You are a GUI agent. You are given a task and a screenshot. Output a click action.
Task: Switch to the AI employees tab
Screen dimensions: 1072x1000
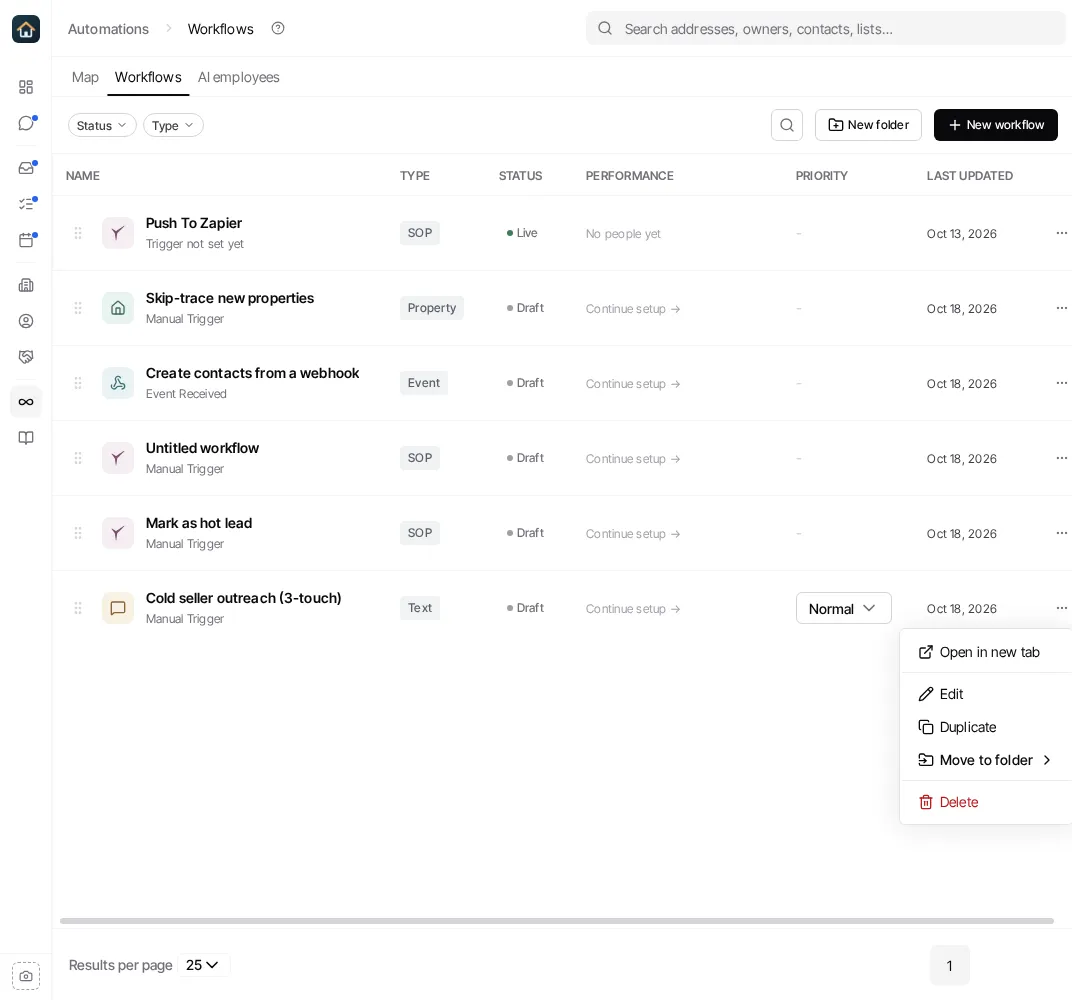239,77
